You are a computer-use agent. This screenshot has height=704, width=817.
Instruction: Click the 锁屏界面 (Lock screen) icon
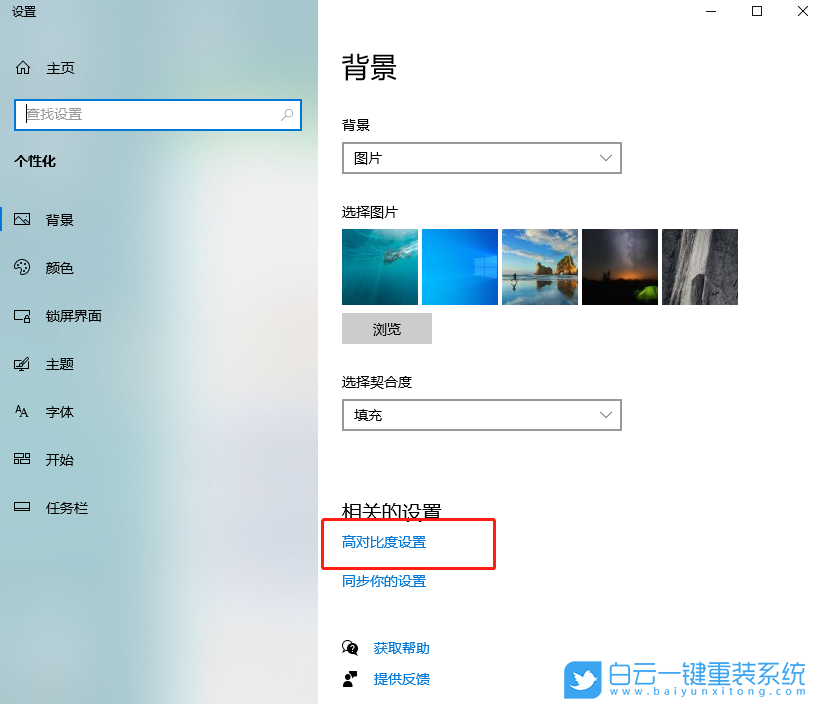pyautogui.click(x=23, y=315)
